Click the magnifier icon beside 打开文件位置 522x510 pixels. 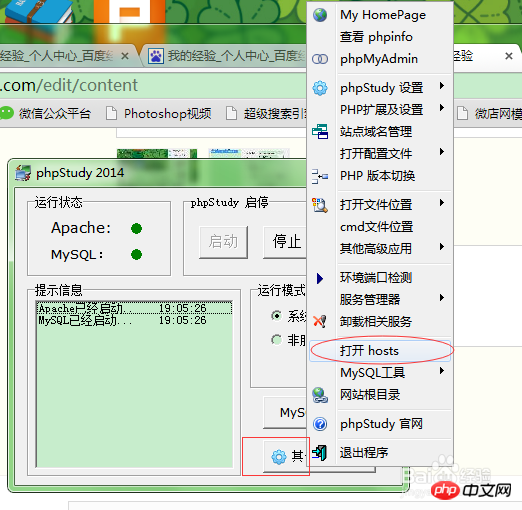pyautogui.click(x=320, y=205)
